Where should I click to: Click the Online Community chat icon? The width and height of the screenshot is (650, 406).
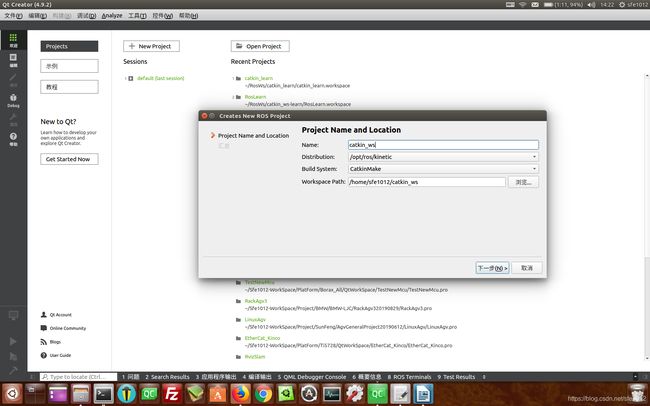click(44, 328)
